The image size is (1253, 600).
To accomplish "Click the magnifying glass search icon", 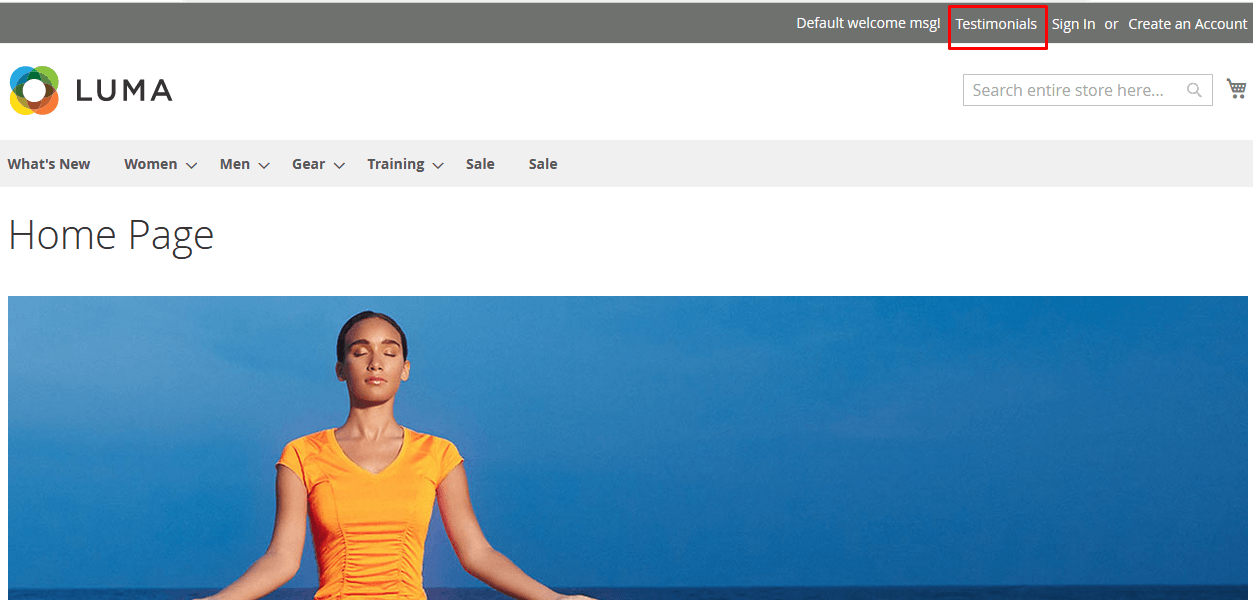I will tap(1194, 90).
